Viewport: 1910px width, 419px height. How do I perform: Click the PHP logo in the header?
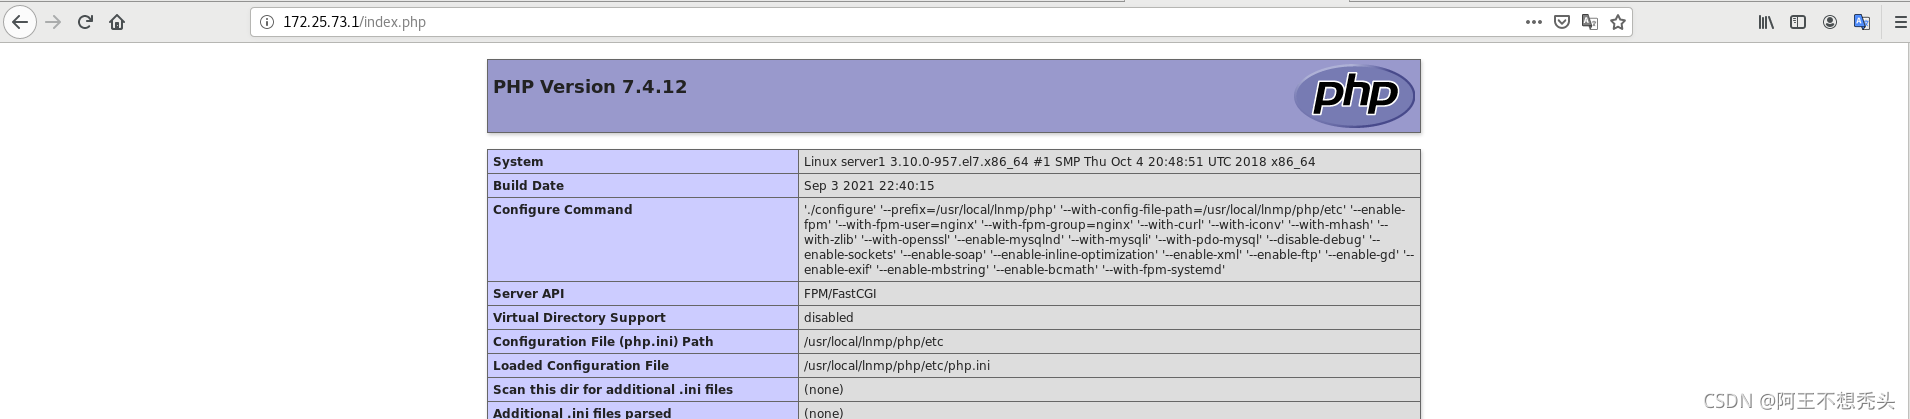point(1354,96)
